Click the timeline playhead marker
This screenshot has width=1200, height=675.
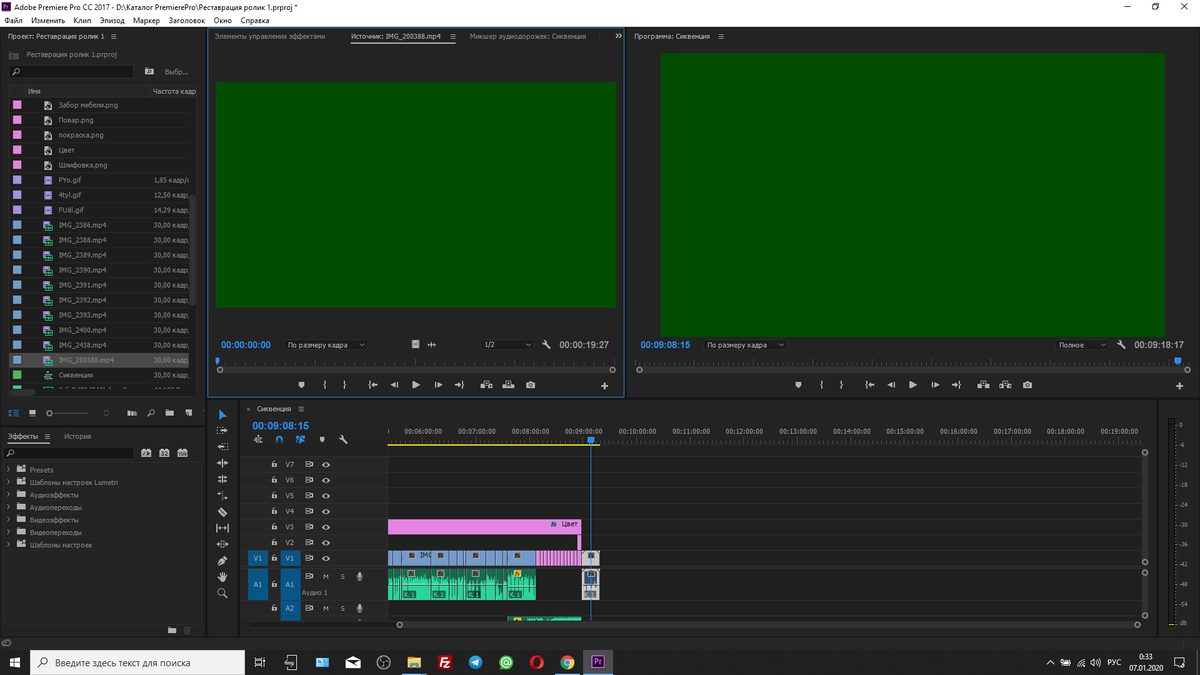pyautogui.click(x=591, y=440)
